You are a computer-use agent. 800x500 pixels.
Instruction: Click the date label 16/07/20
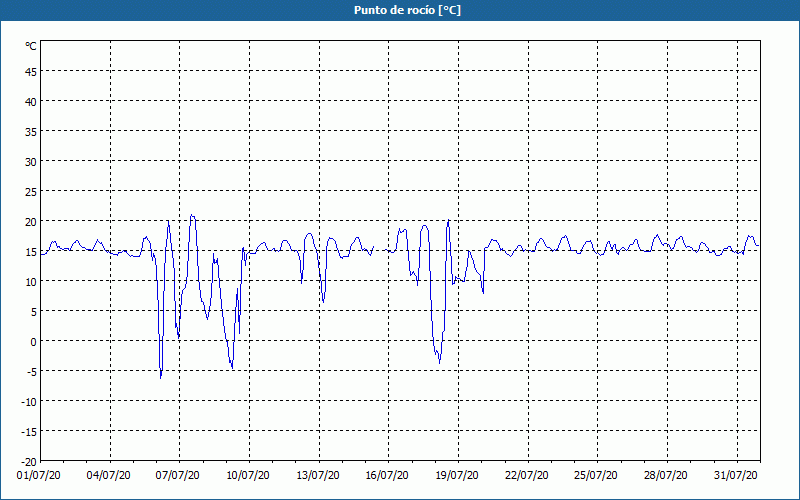coord(387,476)
